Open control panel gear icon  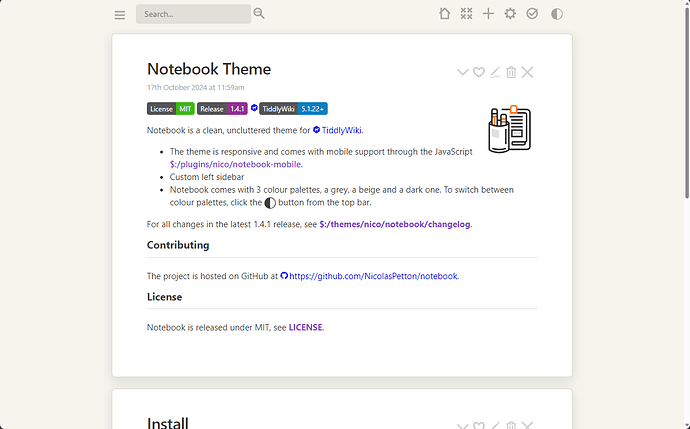pyautogui.click(x=510, y=14)
